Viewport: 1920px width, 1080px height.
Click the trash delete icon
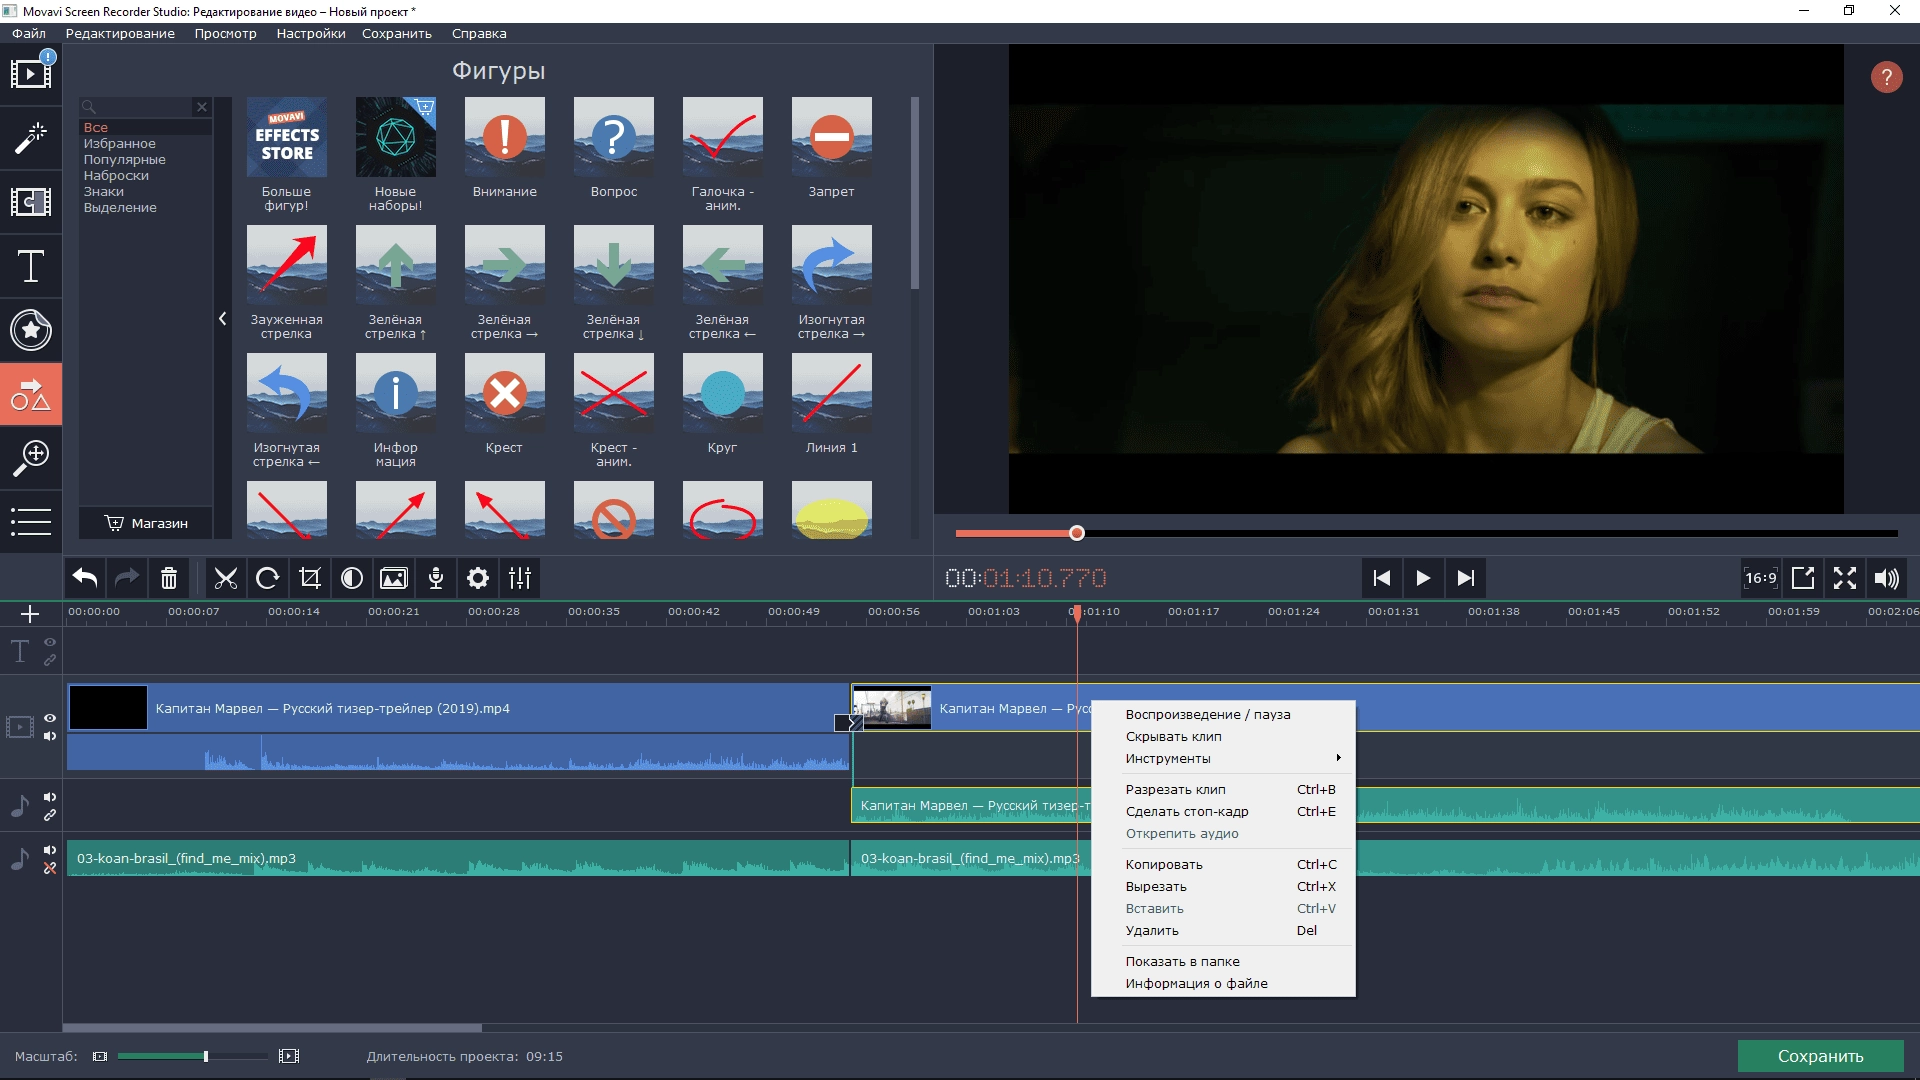point(169,578)
